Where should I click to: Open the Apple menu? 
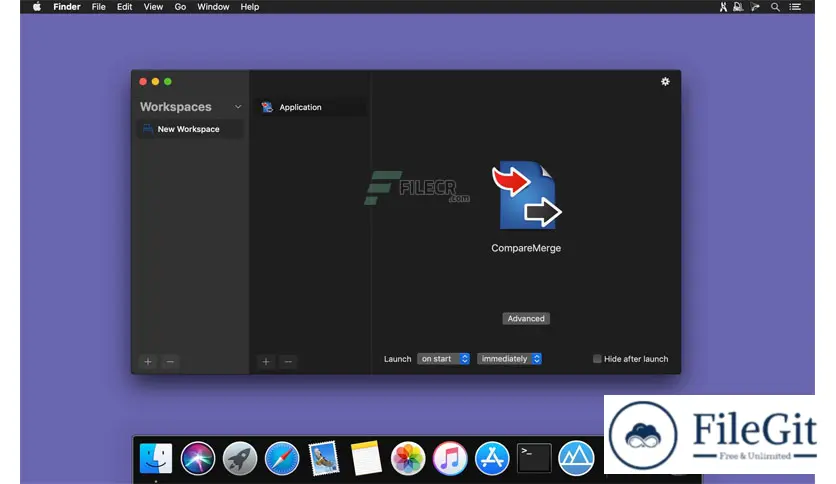pyautogui.click(x=37, y=7)
